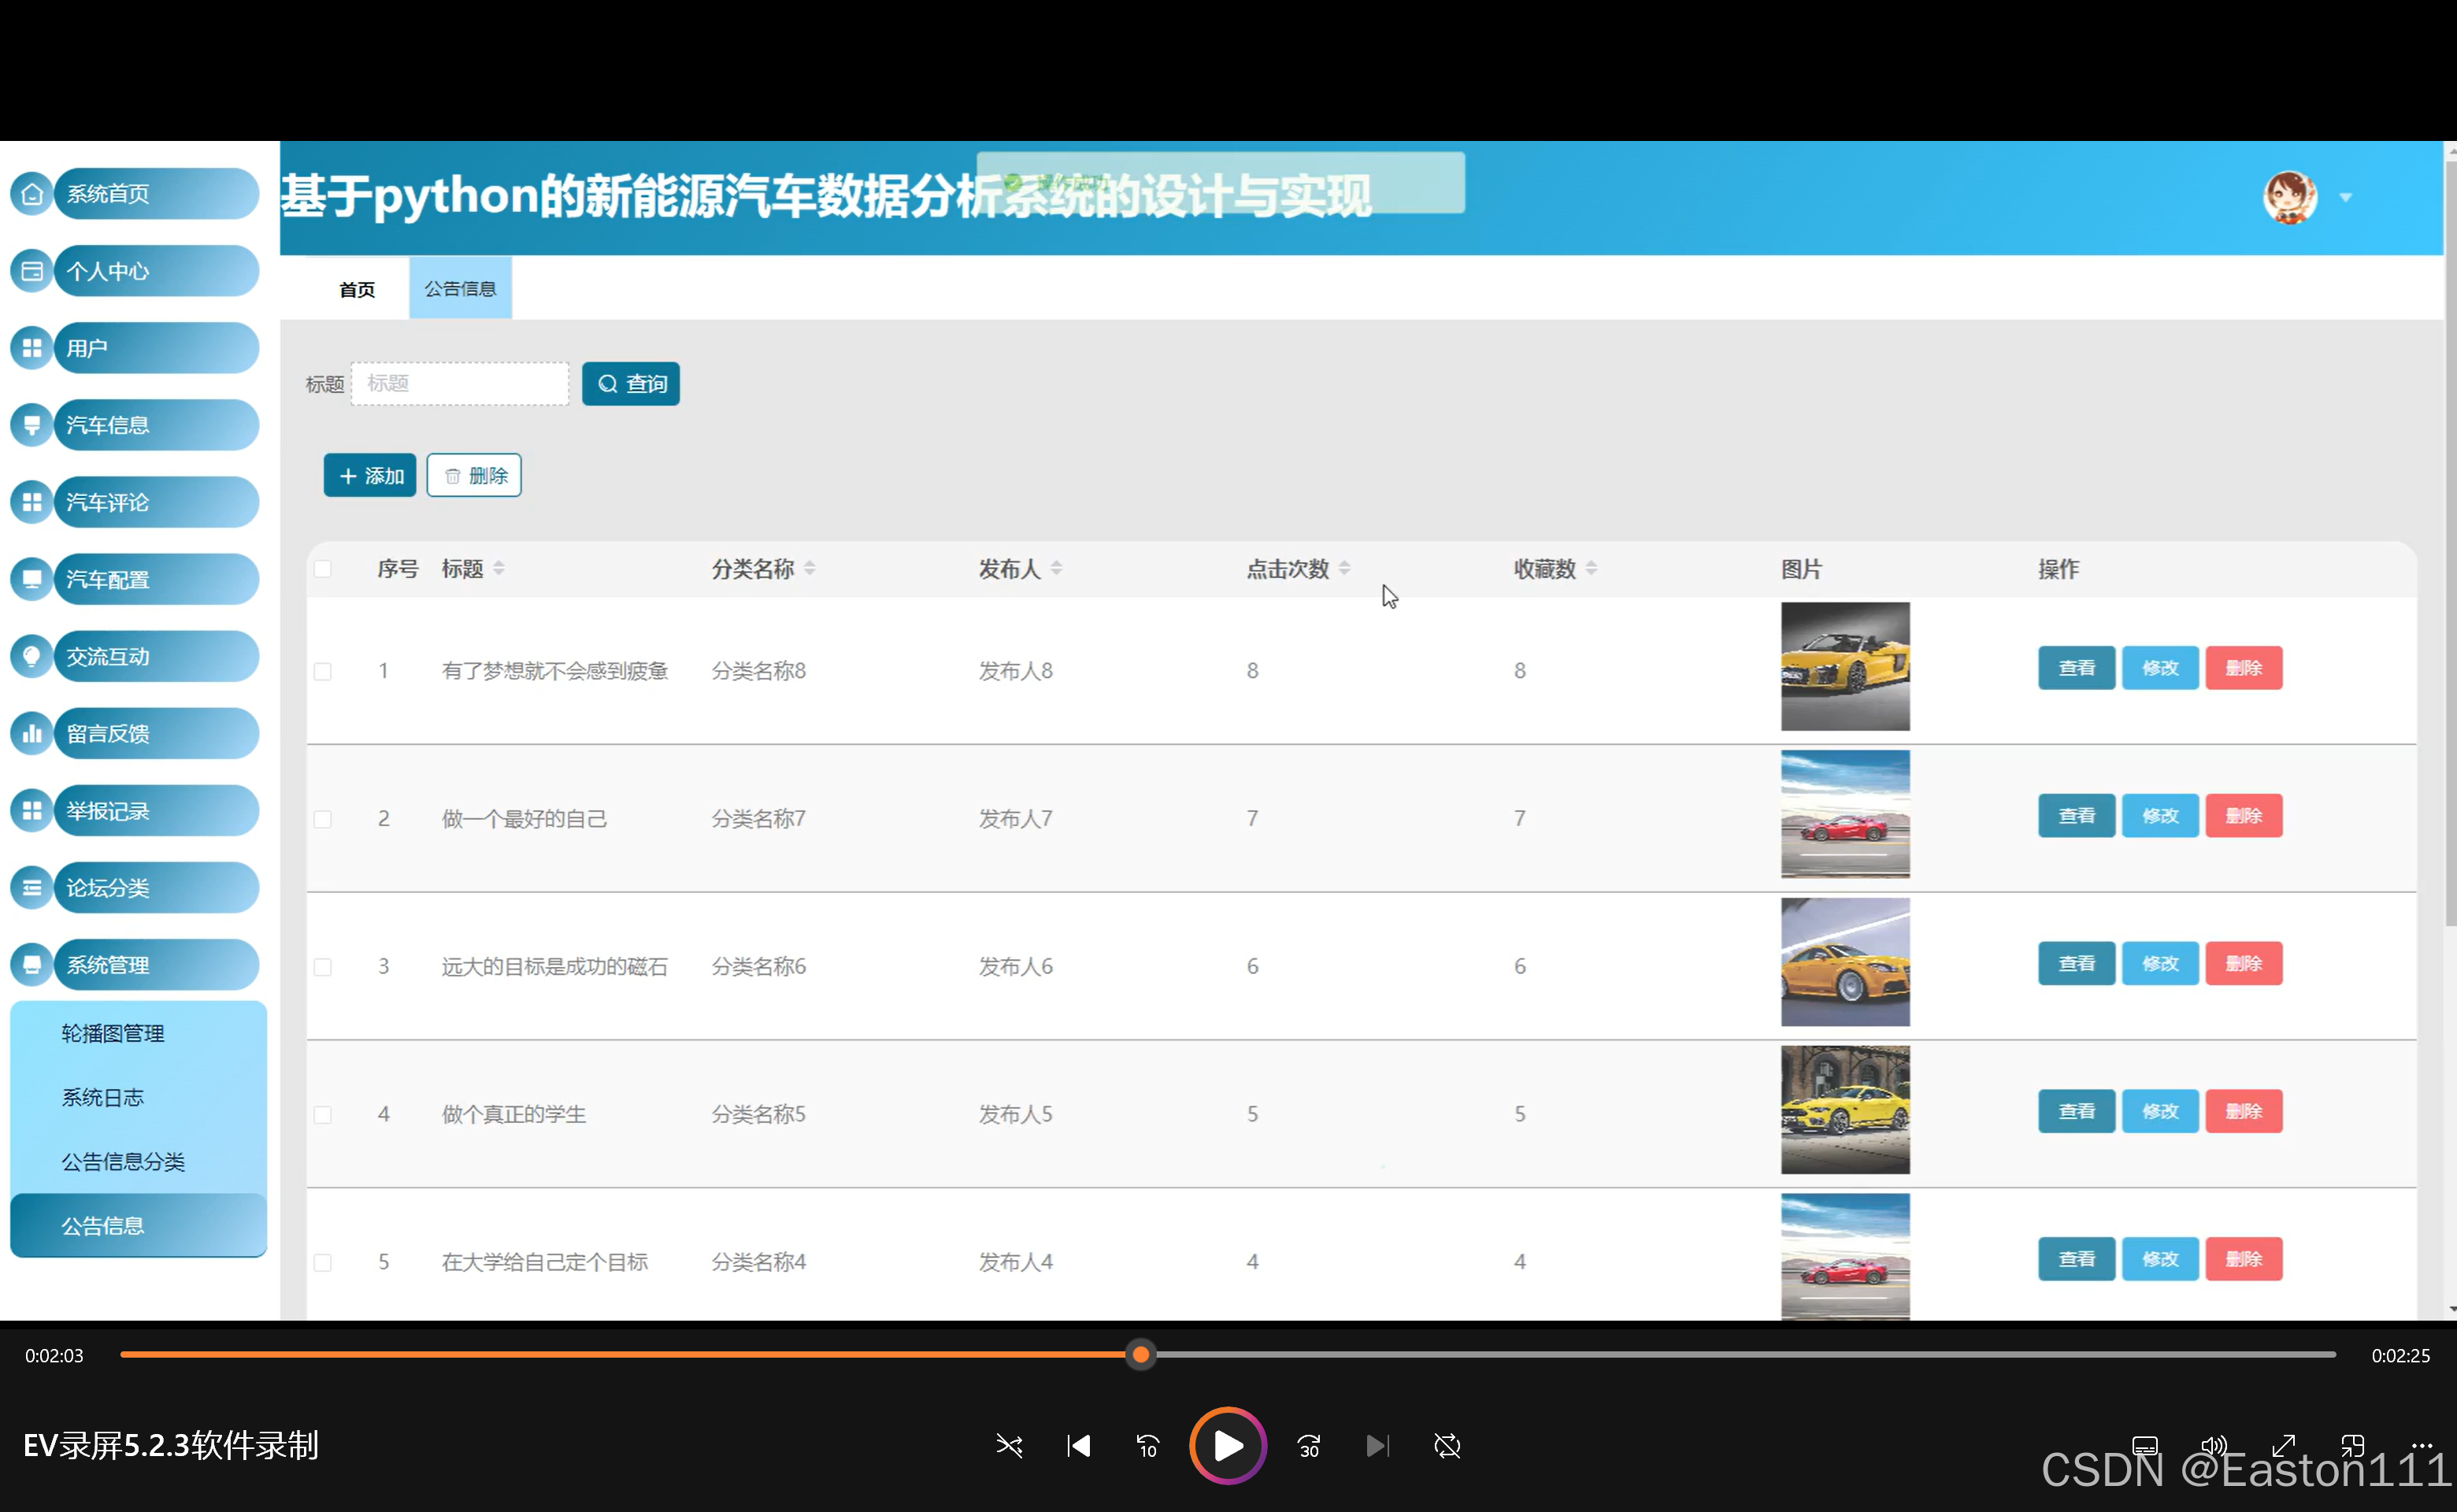This screenshot has height=1512, width=2457.
Task: Click trash 删除 batch delete button
Action: 474,476
